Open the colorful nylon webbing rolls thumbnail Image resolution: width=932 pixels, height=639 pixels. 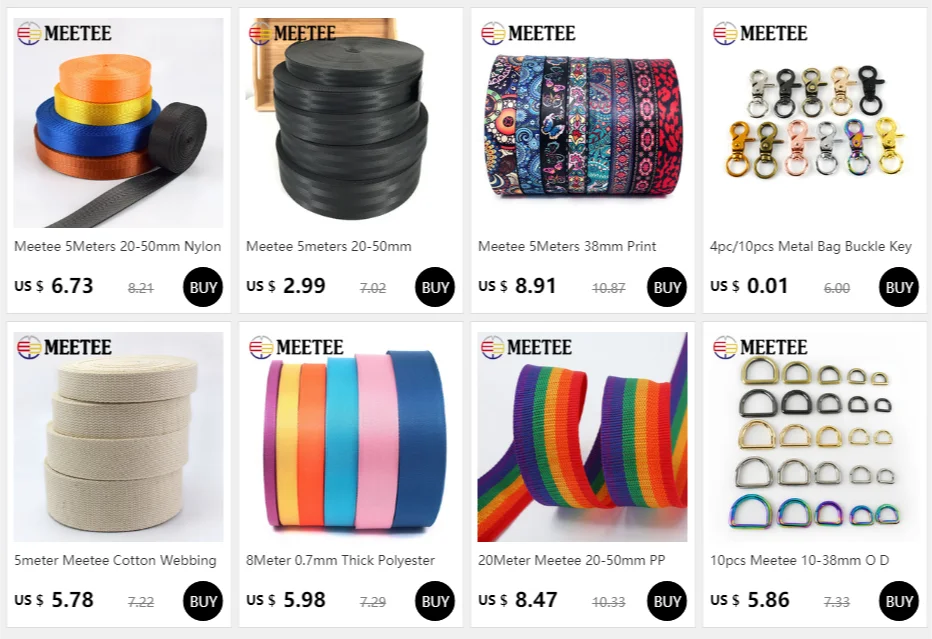click(x=118, y=122)
